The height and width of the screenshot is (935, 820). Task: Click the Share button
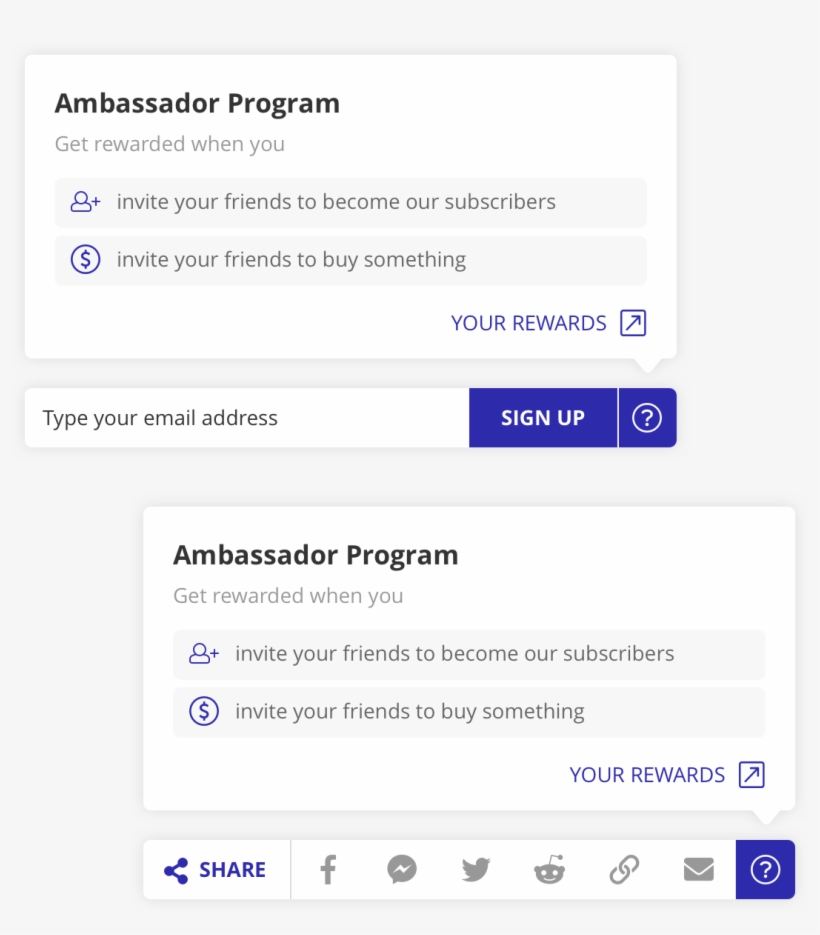(216, 870)
